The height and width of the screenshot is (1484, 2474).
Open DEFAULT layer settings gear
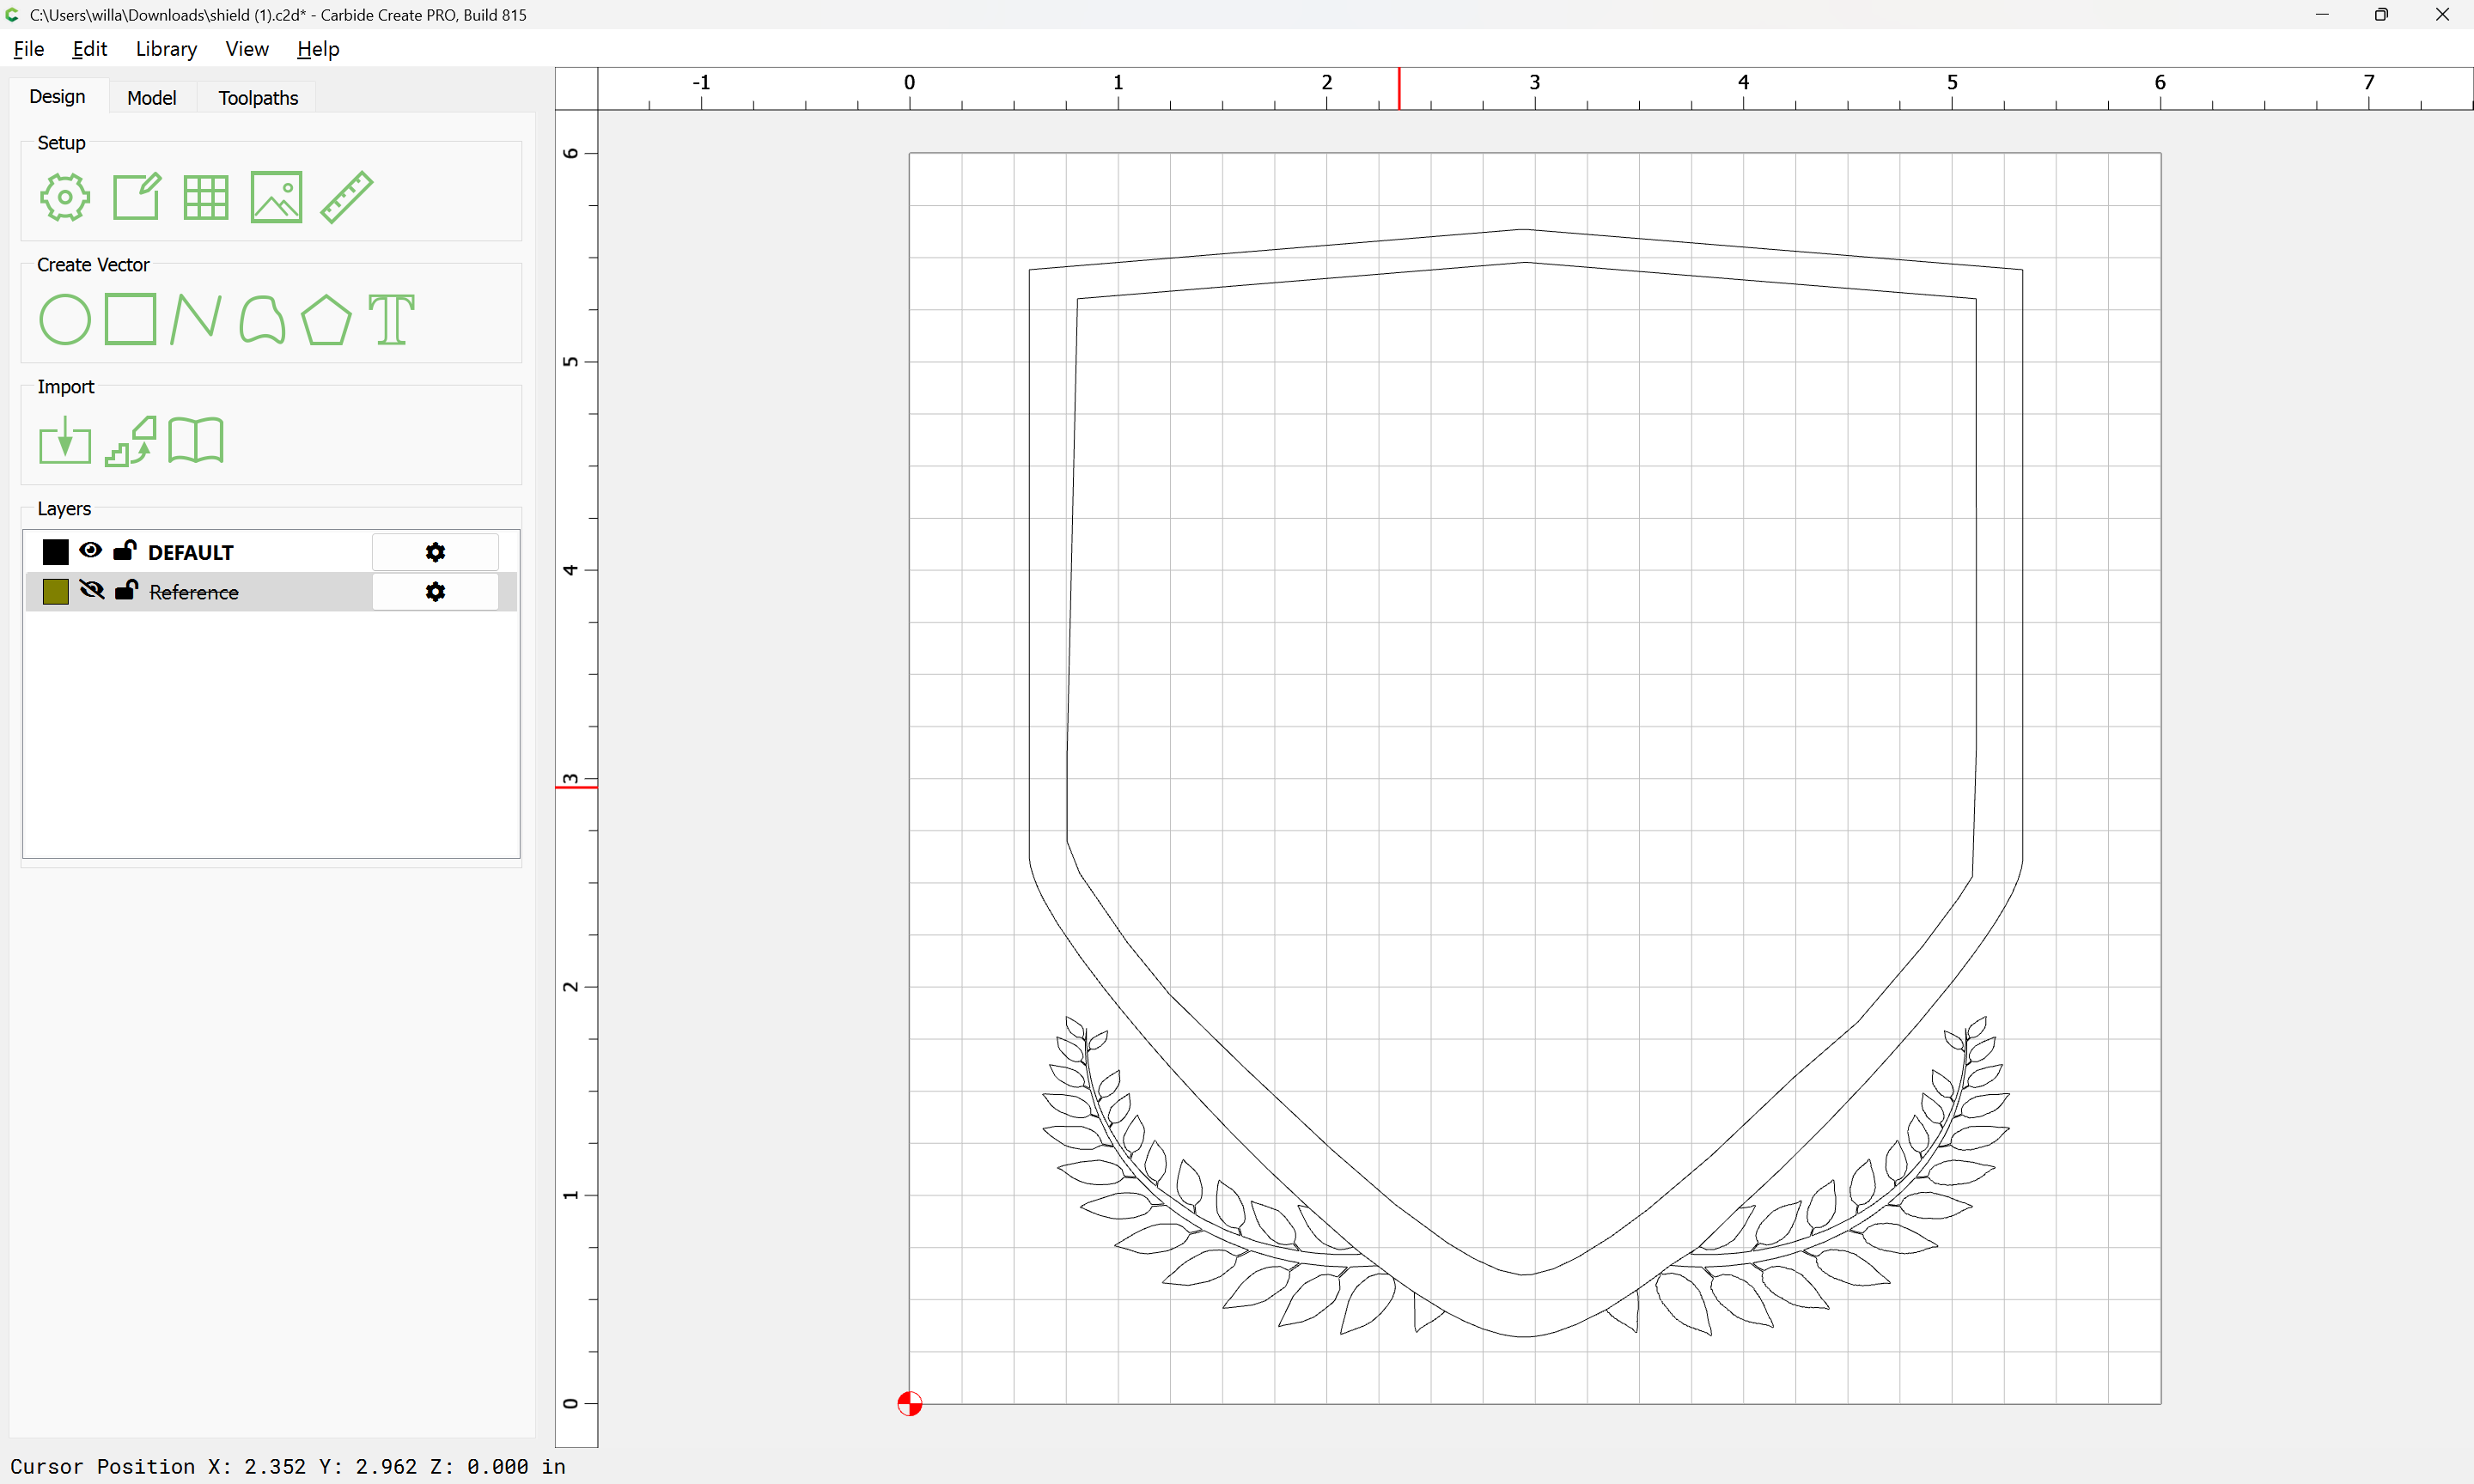pos(435,552)
